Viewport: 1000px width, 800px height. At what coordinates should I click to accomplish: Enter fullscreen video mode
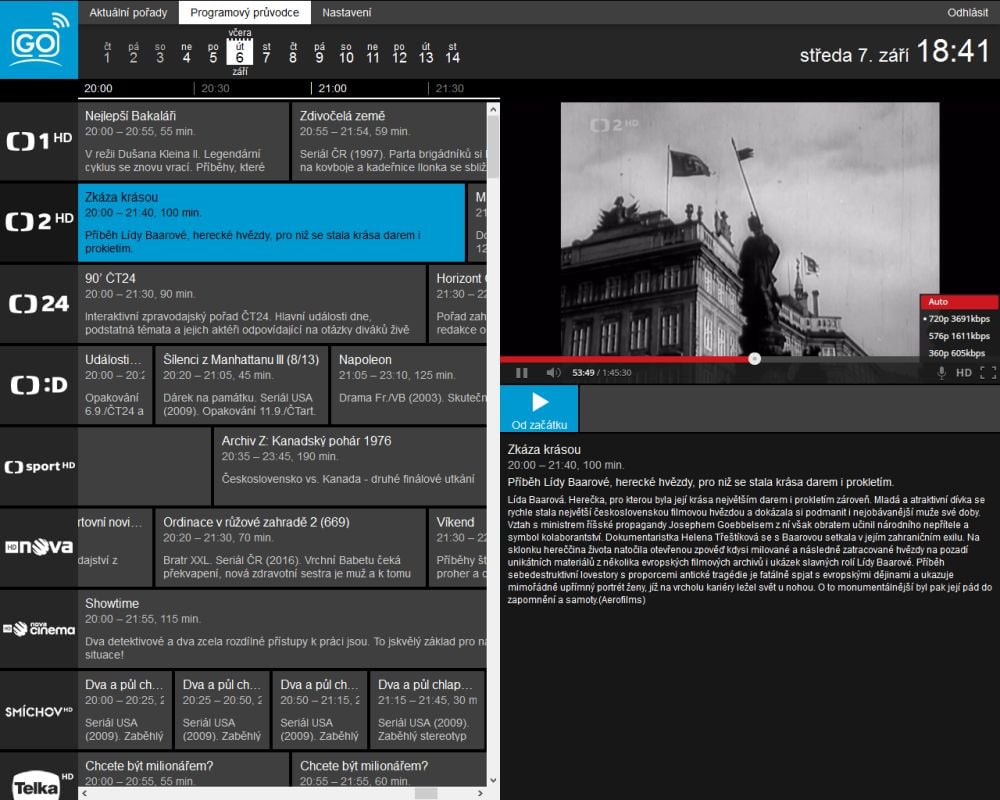(x=988, y=373)
